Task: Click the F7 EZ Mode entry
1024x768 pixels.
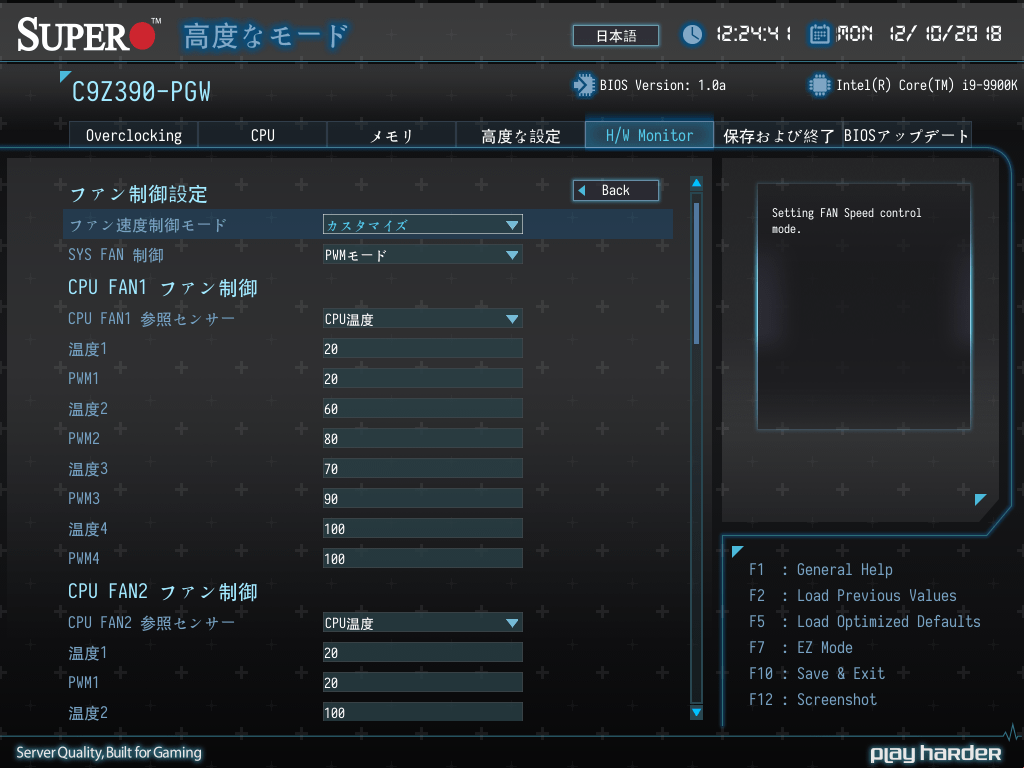Action: coord(801,648)
